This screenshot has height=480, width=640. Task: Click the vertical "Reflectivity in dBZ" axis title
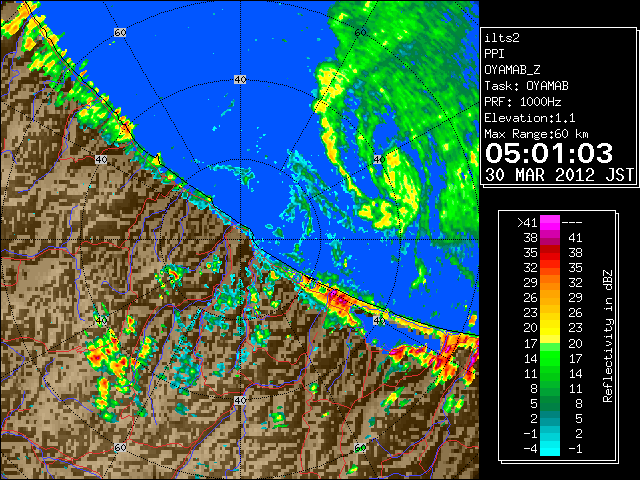pos(608,336)
